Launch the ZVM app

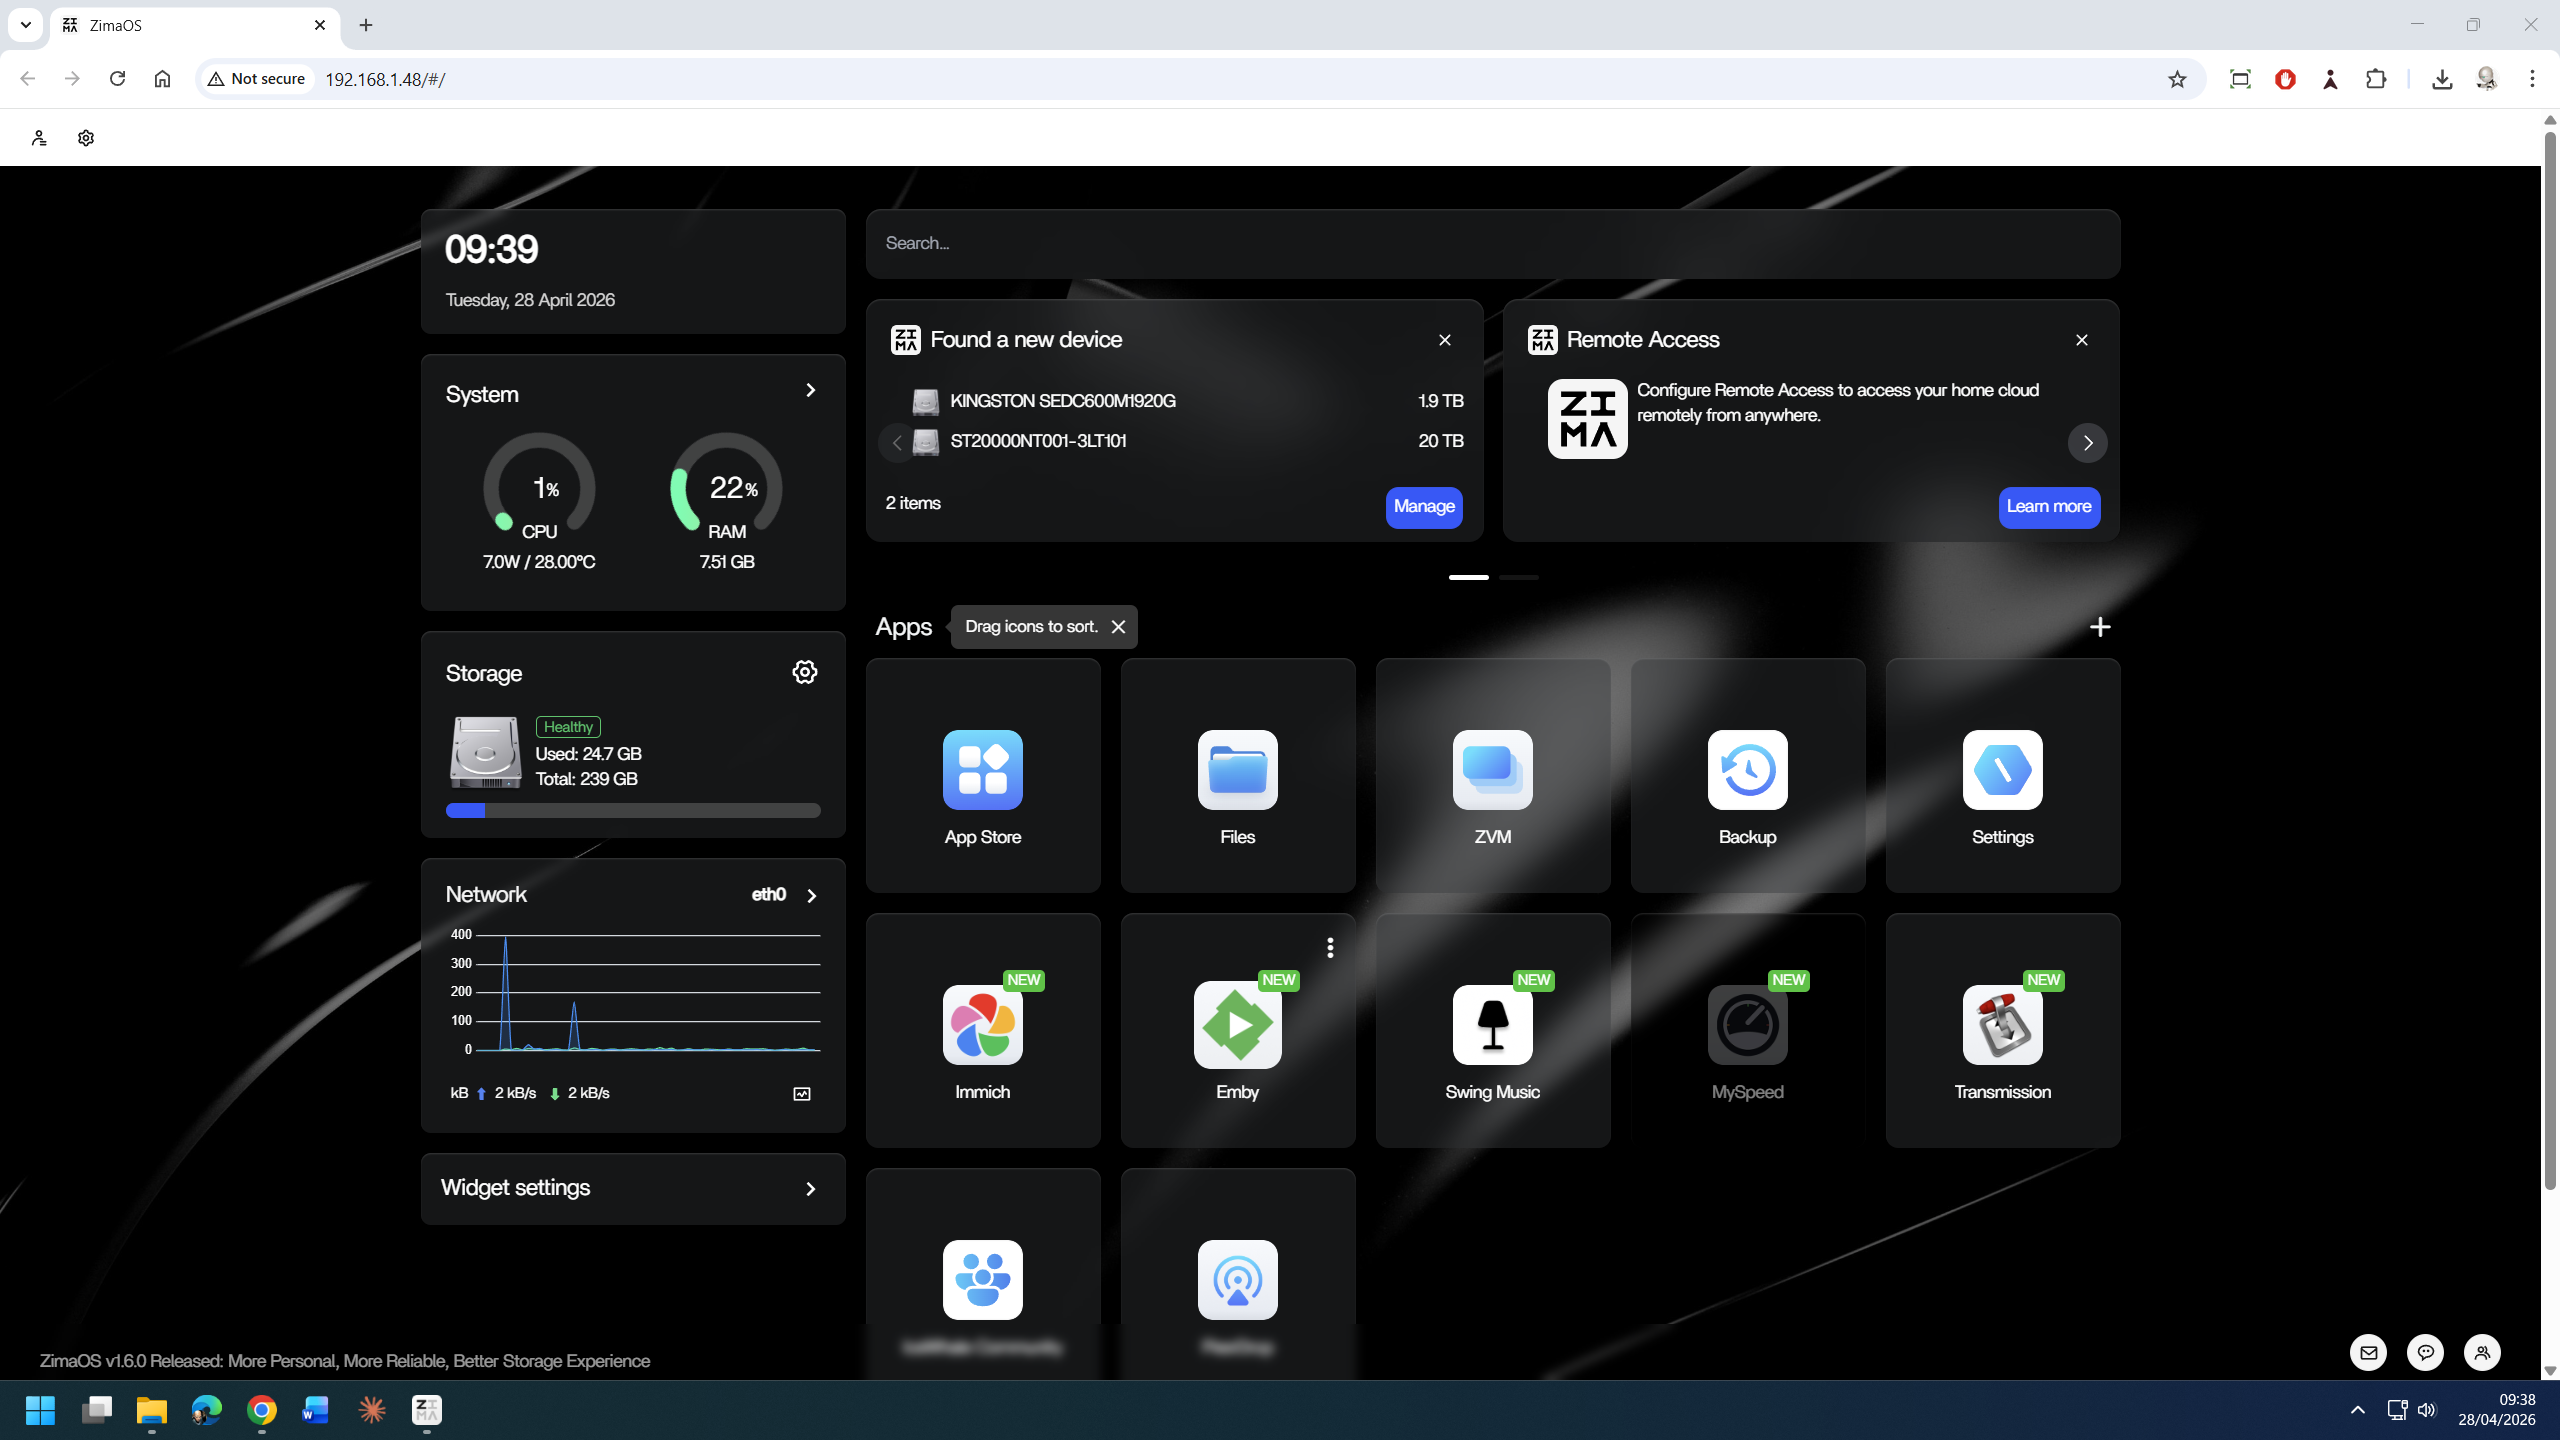[x=1492, y=775]
